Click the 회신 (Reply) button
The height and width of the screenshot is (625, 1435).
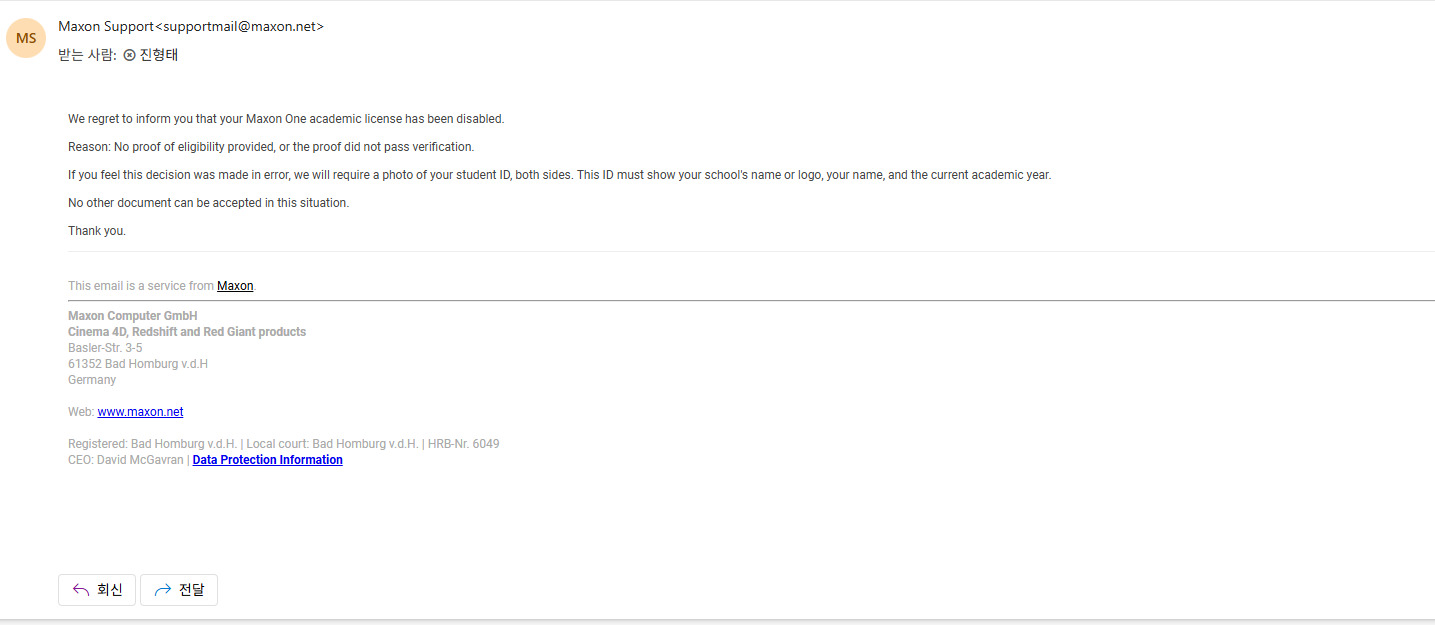click(97, 590)
